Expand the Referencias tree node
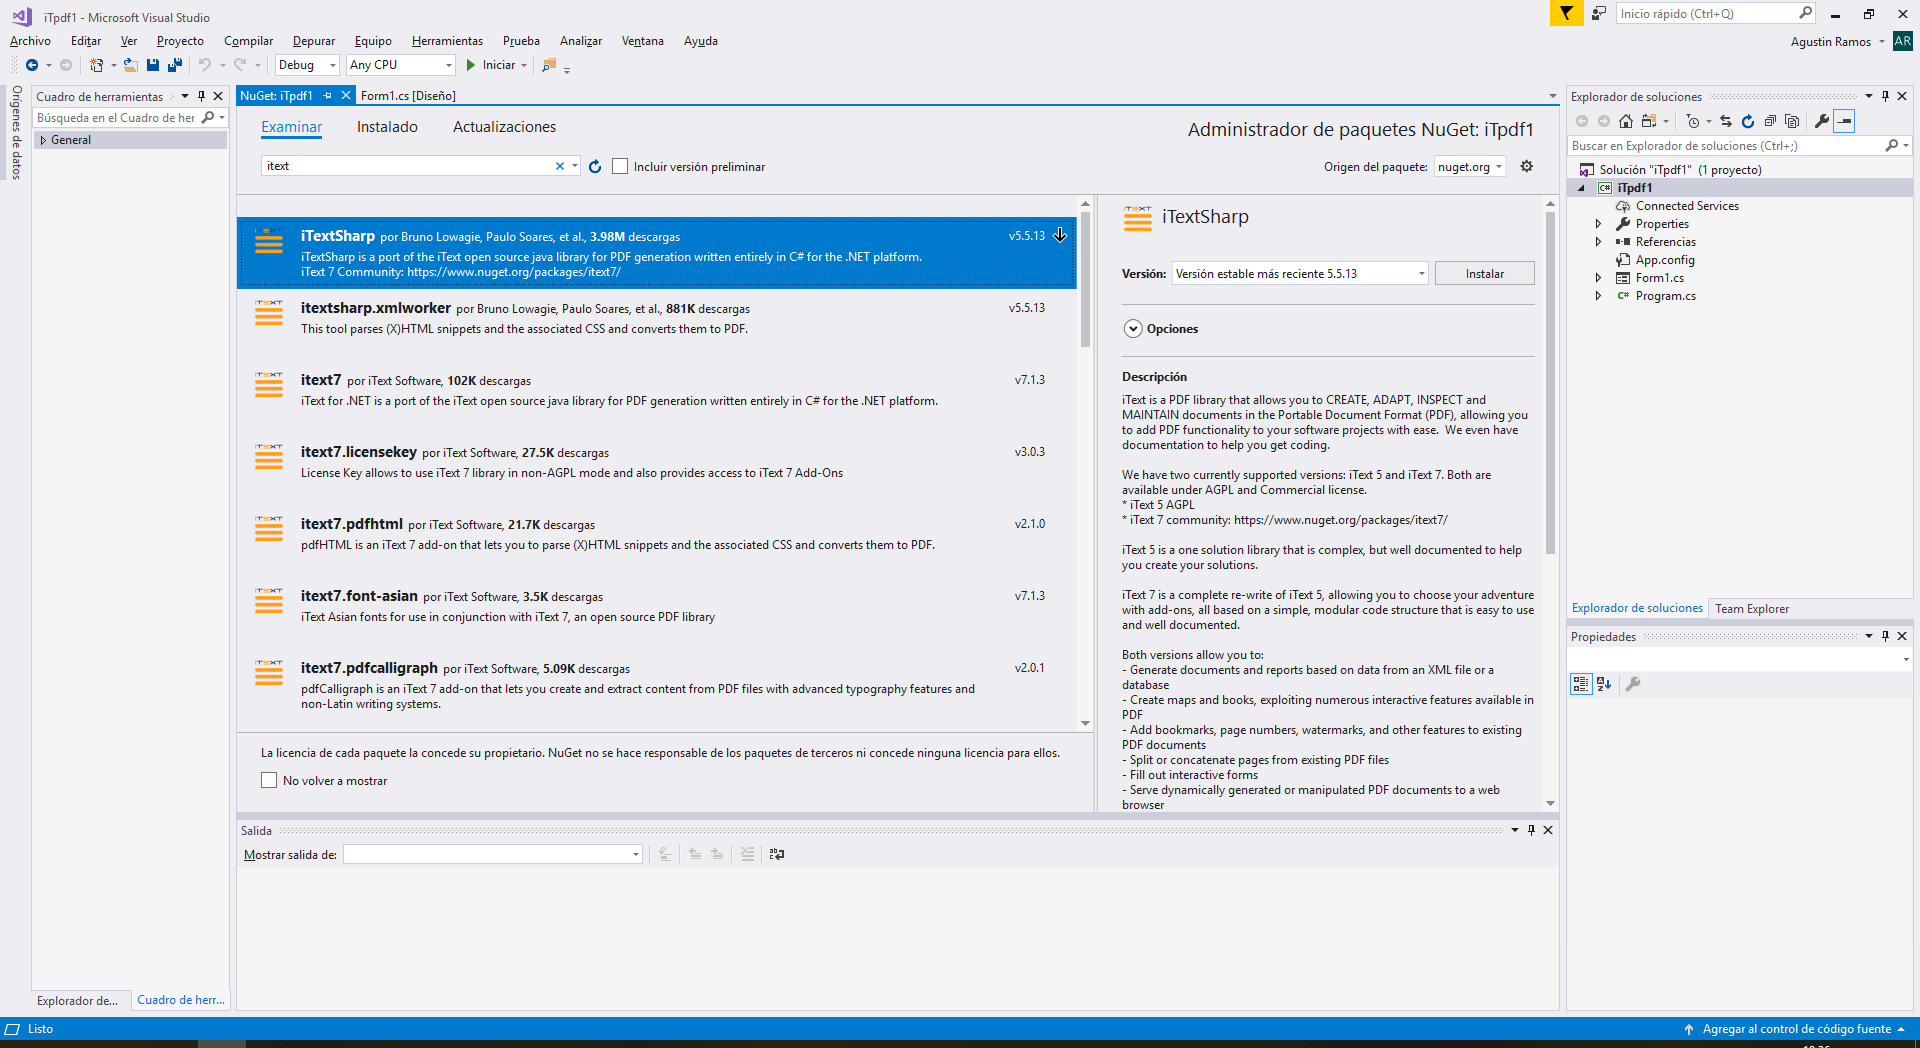 click(1598, 242)
